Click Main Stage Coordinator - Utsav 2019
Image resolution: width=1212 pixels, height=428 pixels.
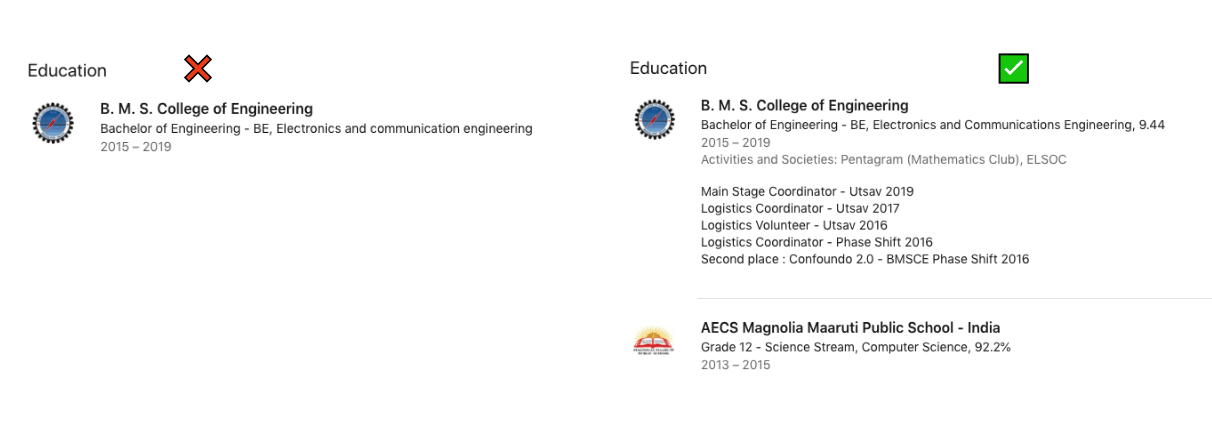click(807, 191)
